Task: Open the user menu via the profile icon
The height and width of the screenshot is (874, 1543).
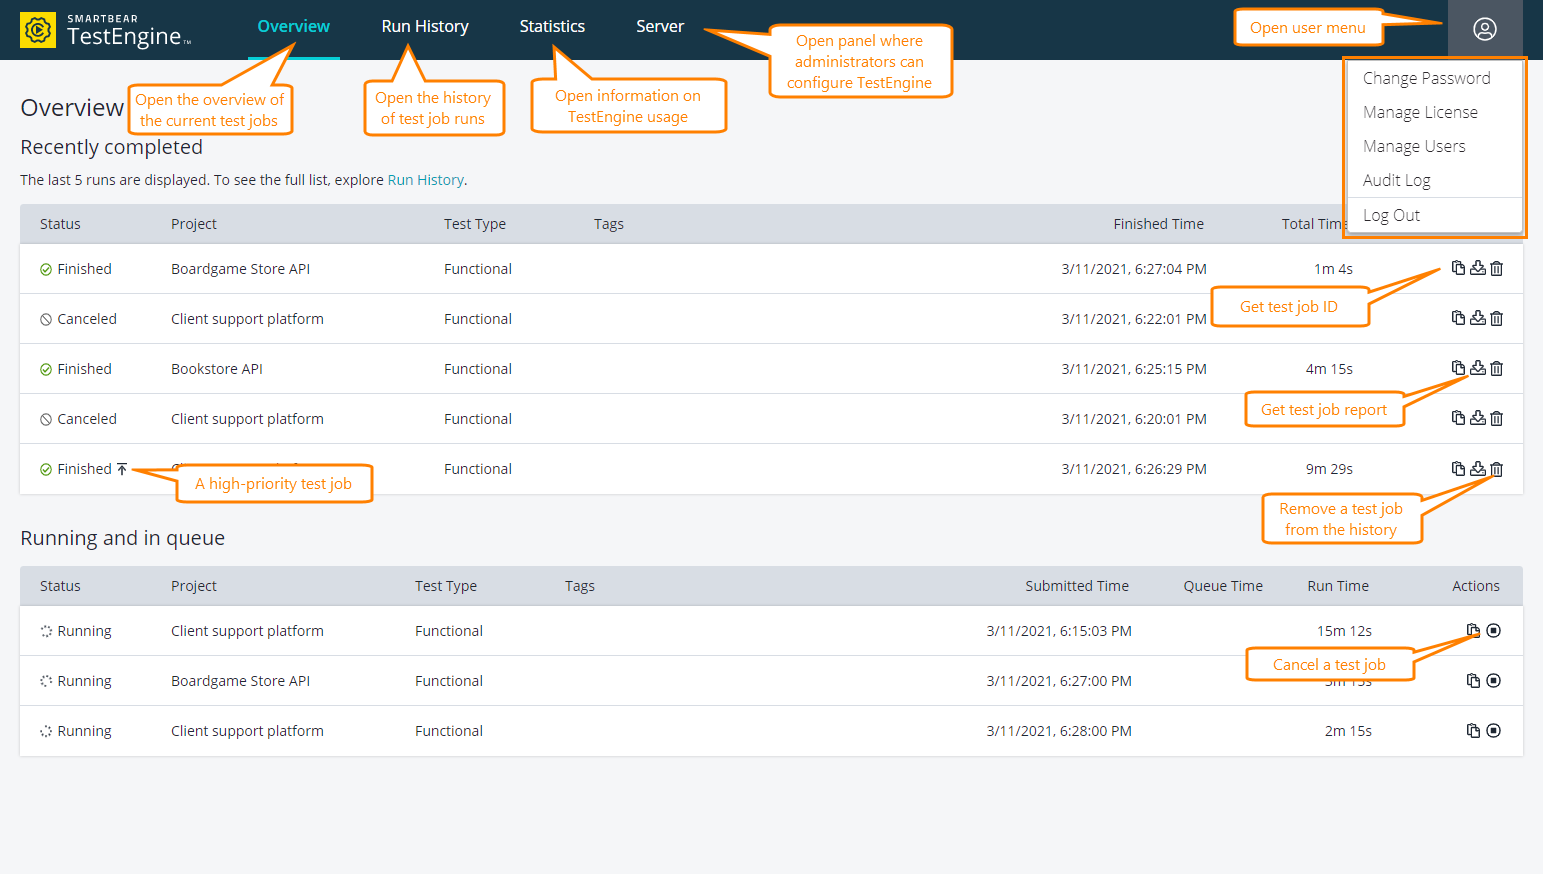Action: pyautogui.click(x=1485, y=27)
